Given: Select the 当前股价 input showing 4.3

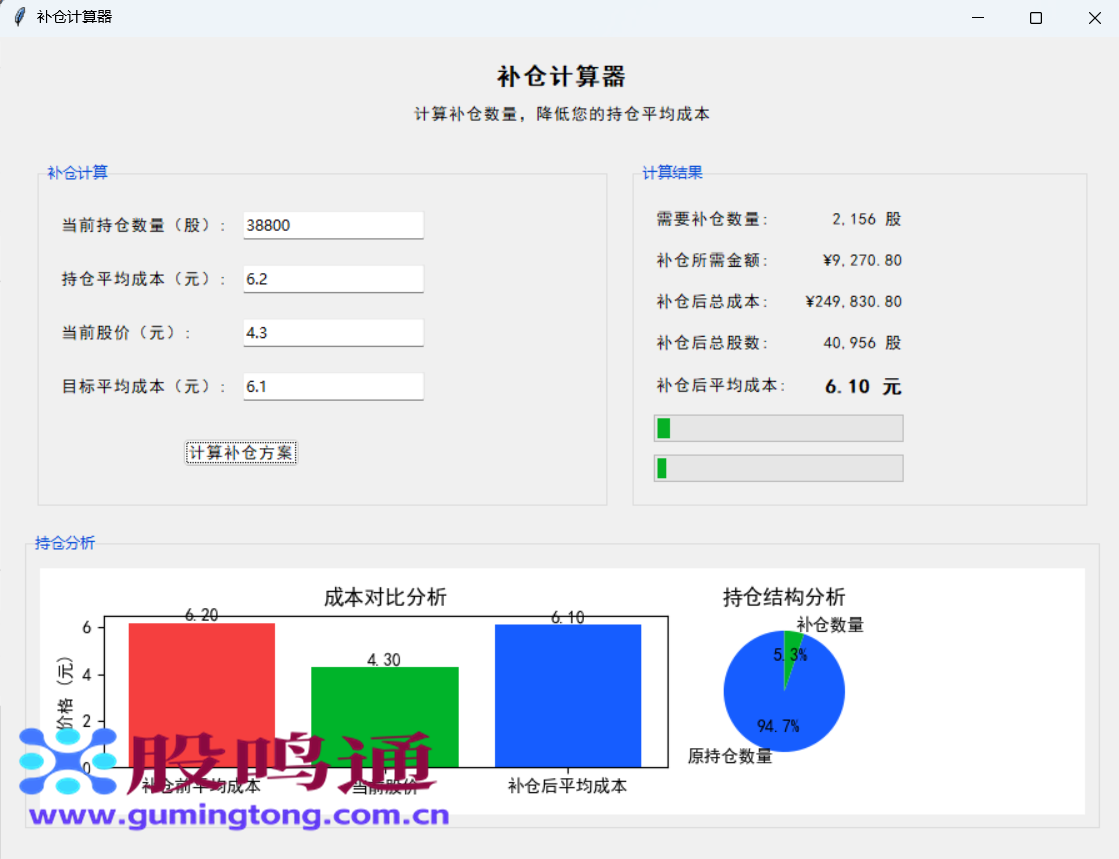Looking at the screenshot, I should tap(332, 332).
